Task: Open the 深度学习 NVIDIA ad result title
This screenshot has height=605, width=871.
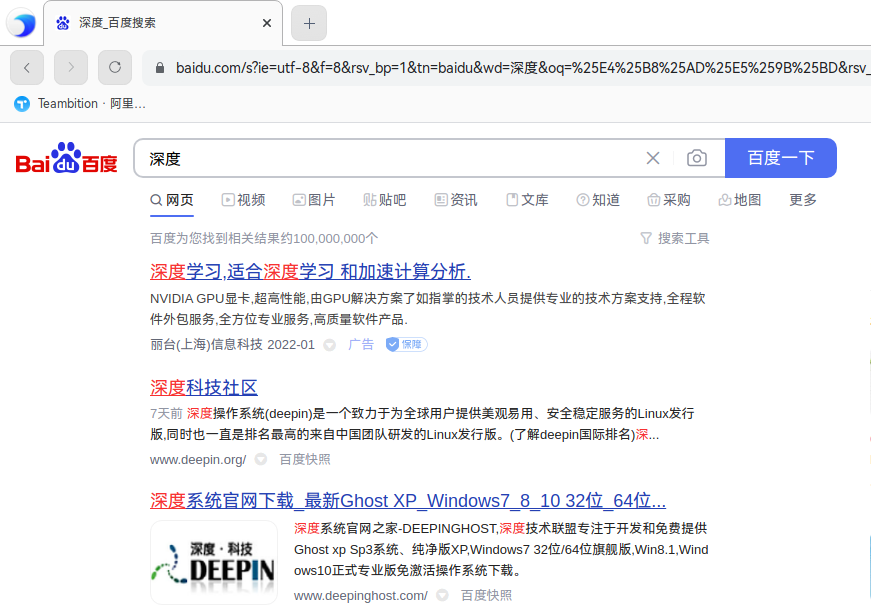Action: tap(311, 272)
